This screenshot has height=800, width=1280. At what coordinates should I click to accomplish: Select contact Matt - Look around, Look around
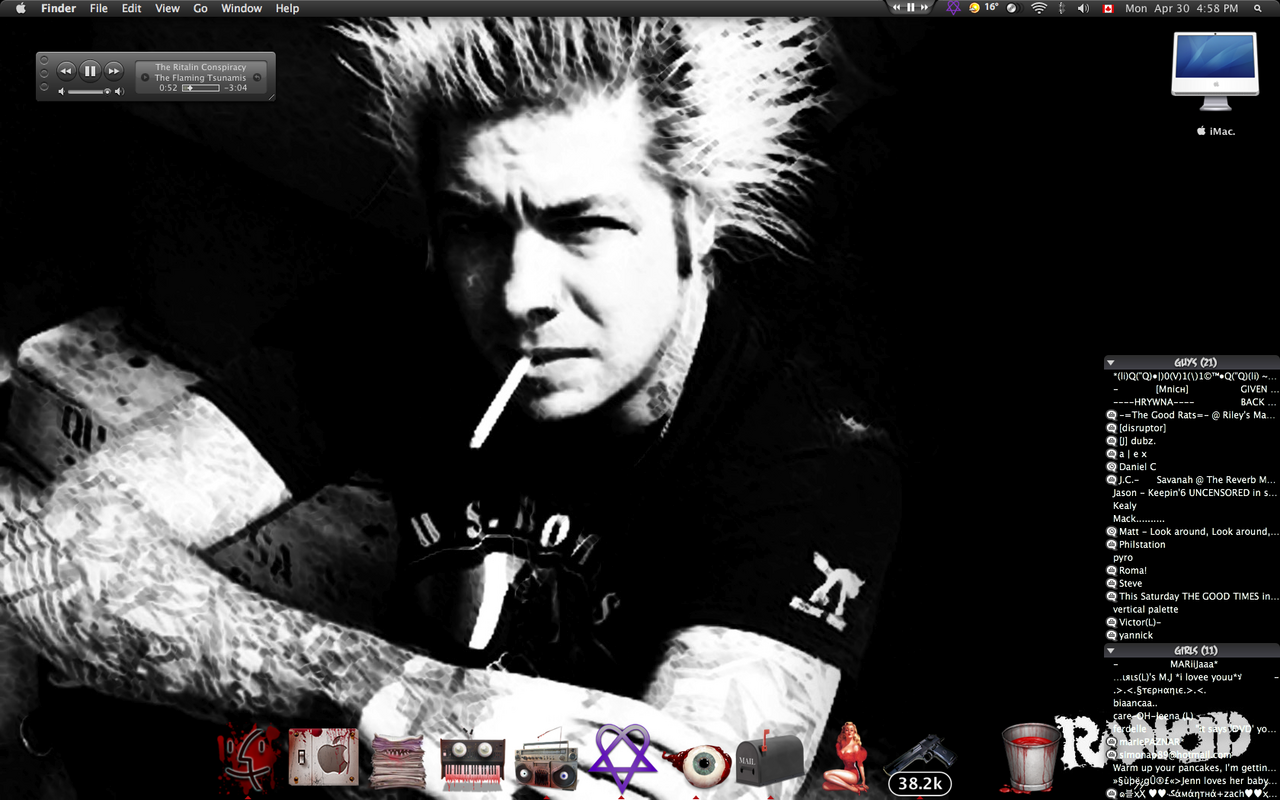point(1192,532)
